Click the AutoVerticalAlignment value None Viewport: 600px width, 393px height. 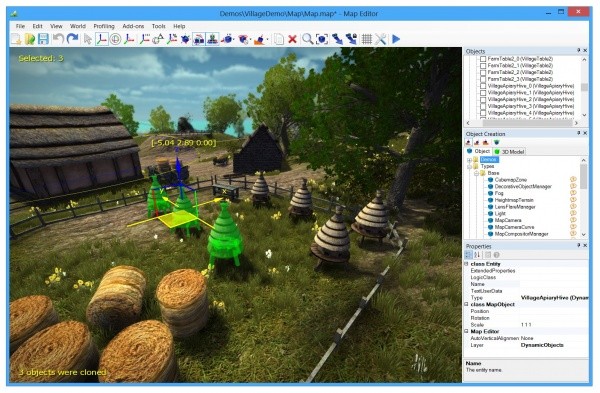[x=527, y=338]
